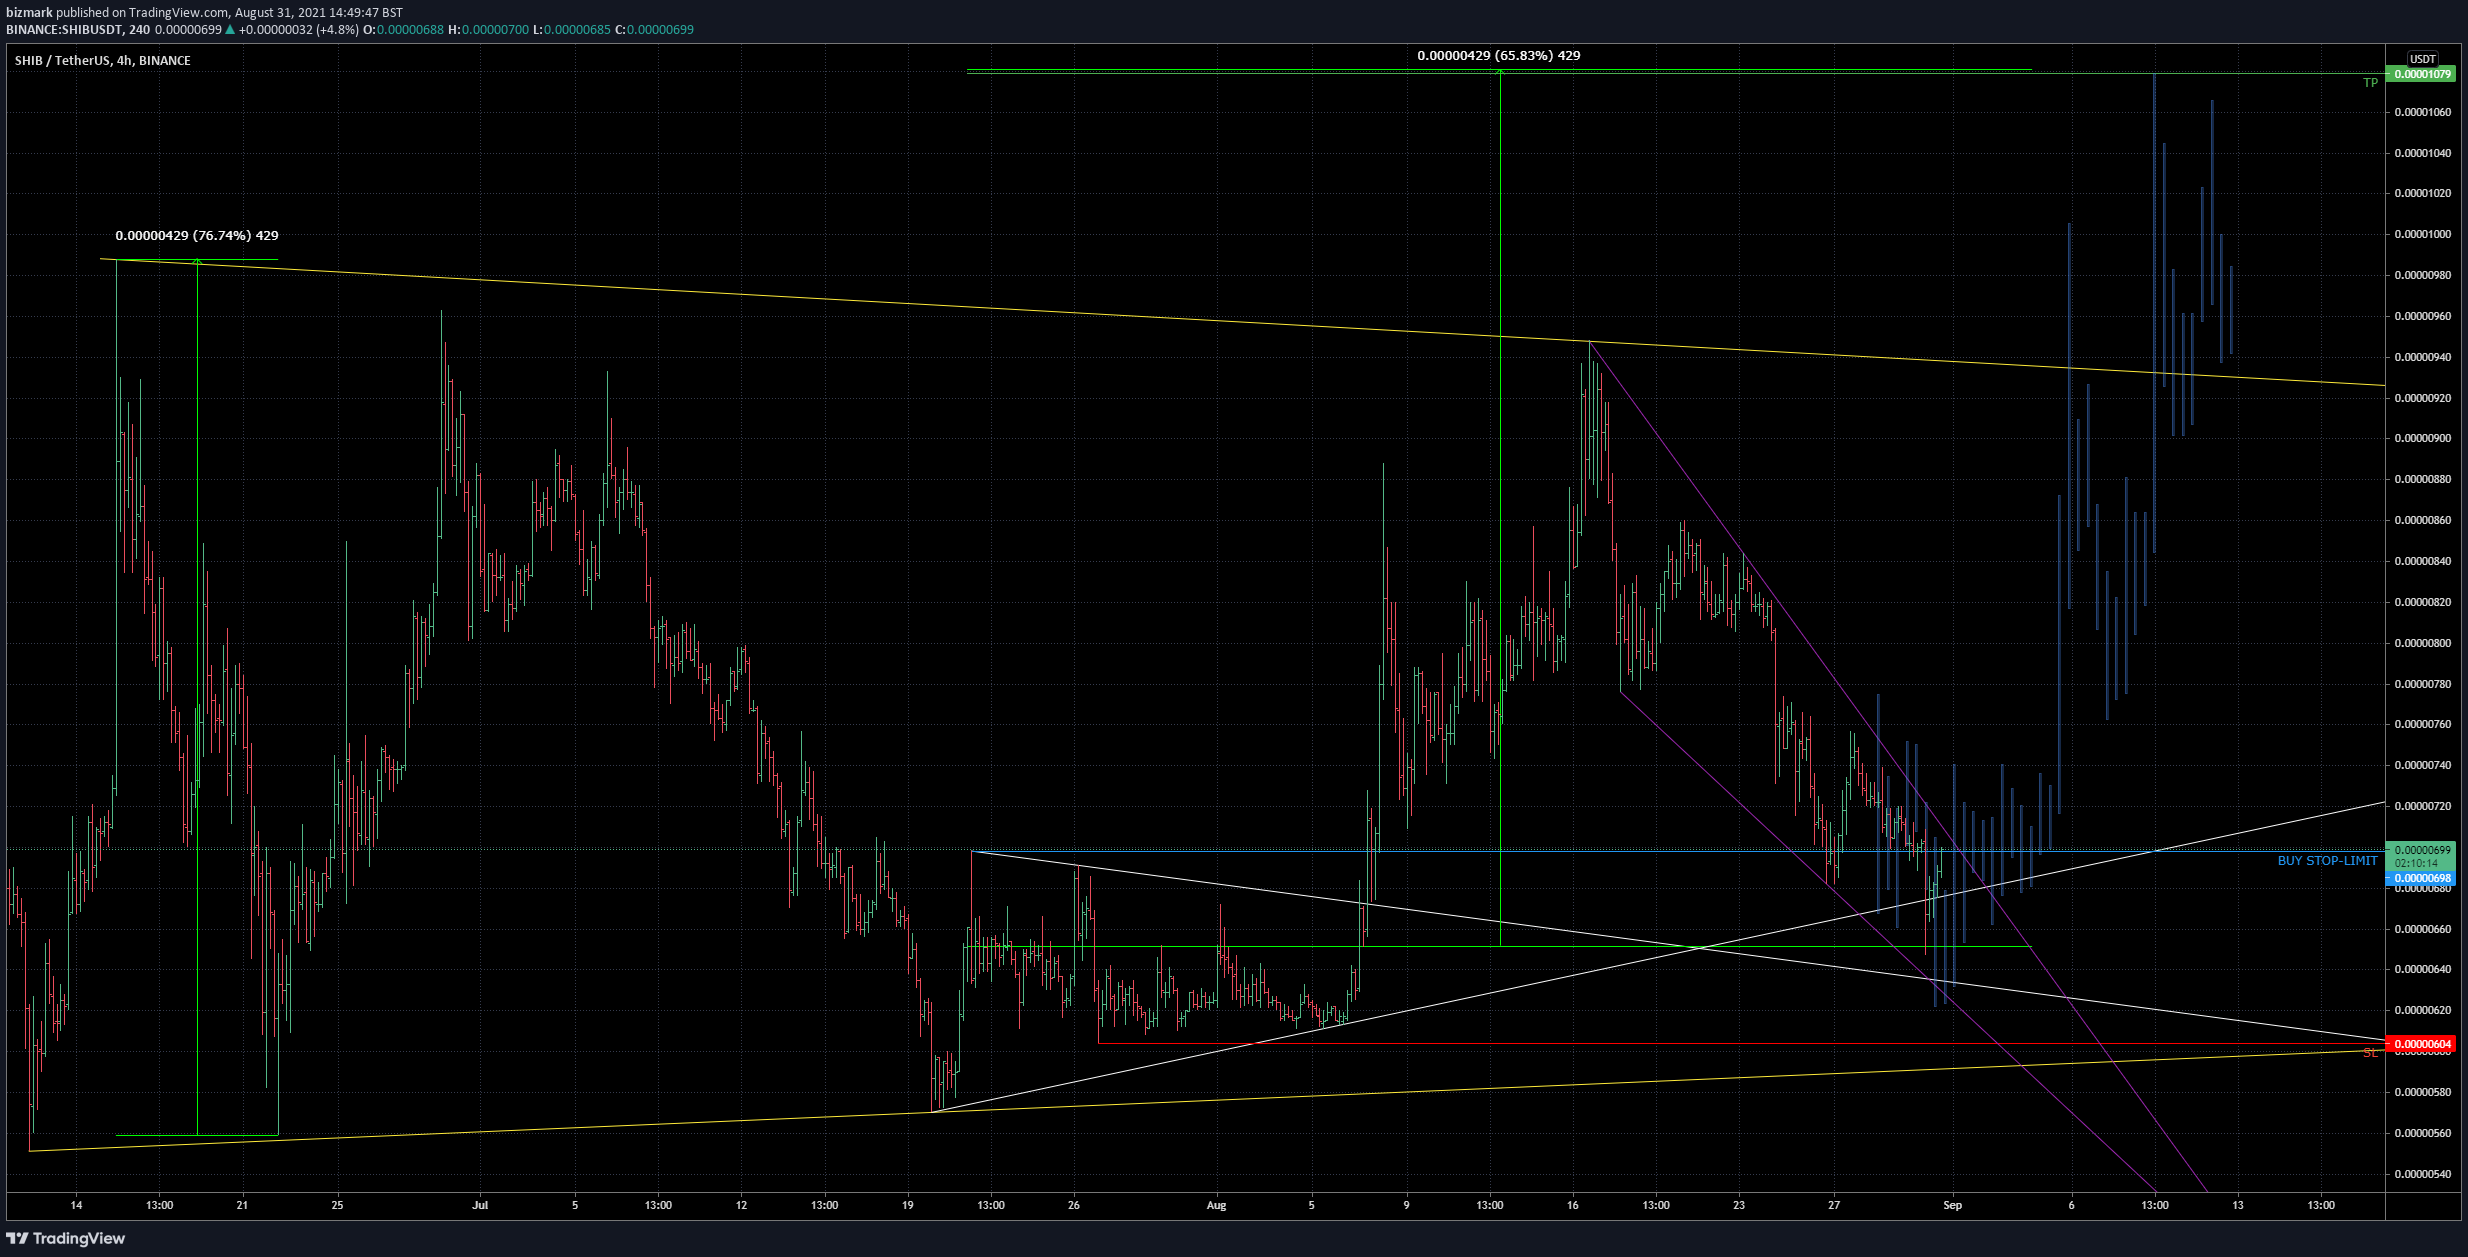Screen dimensions: 2468x1257
Task: Click the 65.83% measurement label at top
Action: pyautogui.click(x=1498, y=56)
